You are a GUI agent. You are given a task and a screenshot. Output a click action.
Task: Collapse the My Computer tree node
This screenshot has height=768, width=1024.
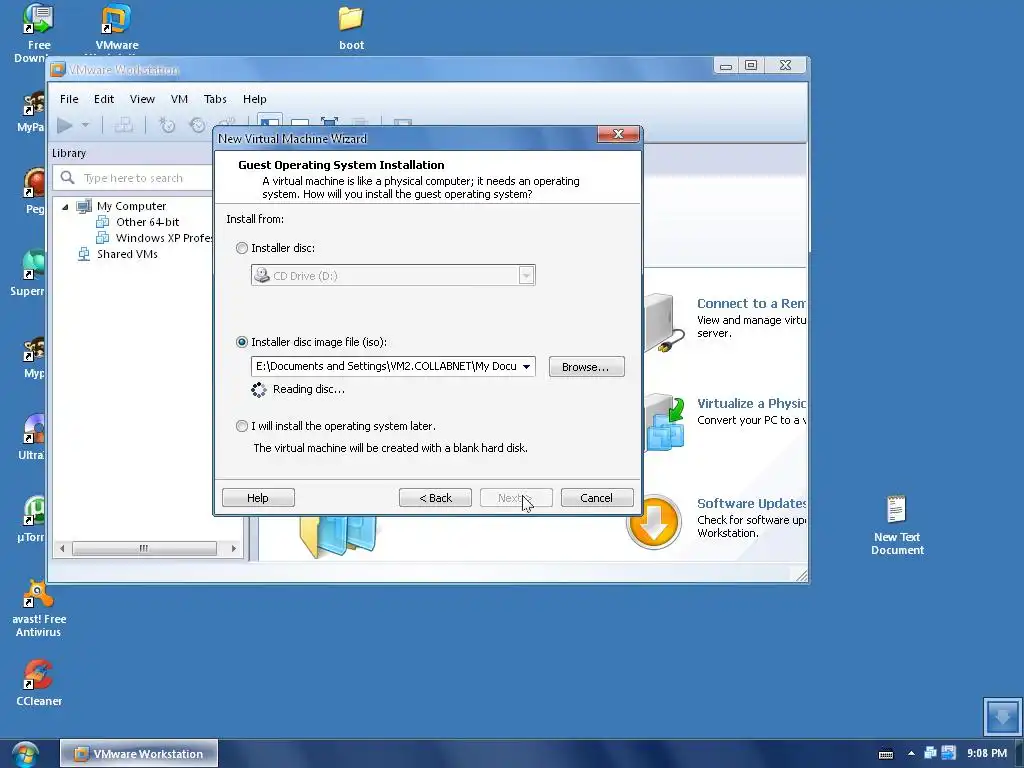point(65,206)
